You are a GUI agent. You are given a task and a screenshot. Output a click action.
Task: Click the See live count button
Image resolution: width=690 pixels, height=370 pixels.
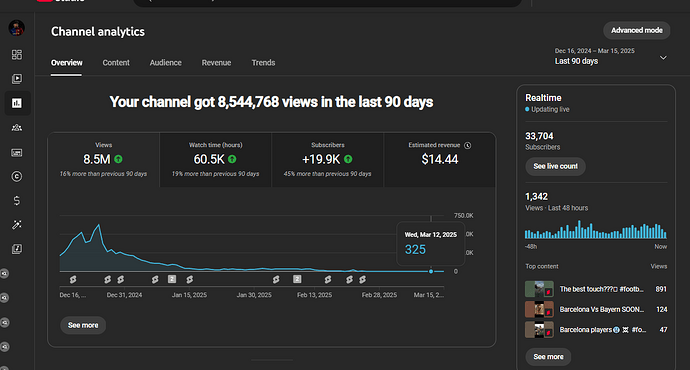(555, 166)
